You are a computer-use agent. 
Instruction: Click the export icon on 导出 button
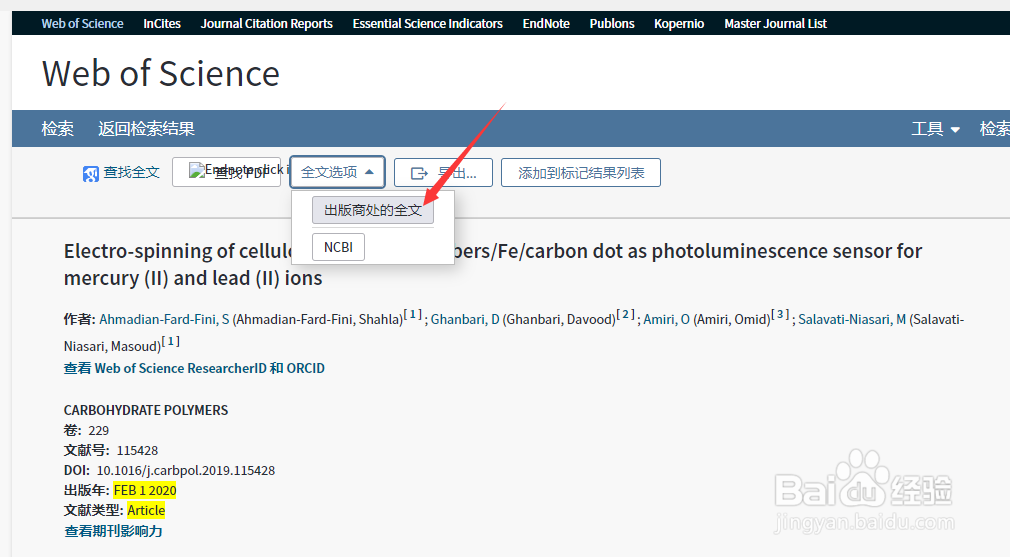[x=419, y=173]
